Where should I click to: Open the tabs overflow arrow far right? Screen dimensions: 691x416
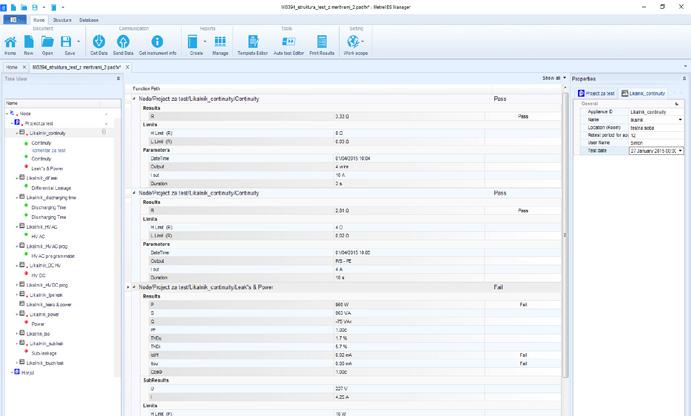point(685,67)
